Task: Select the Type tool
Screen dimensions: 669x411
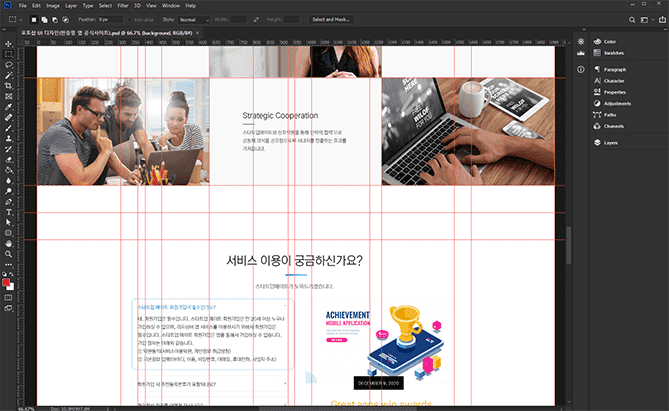Action: click(x=8, y=212)
